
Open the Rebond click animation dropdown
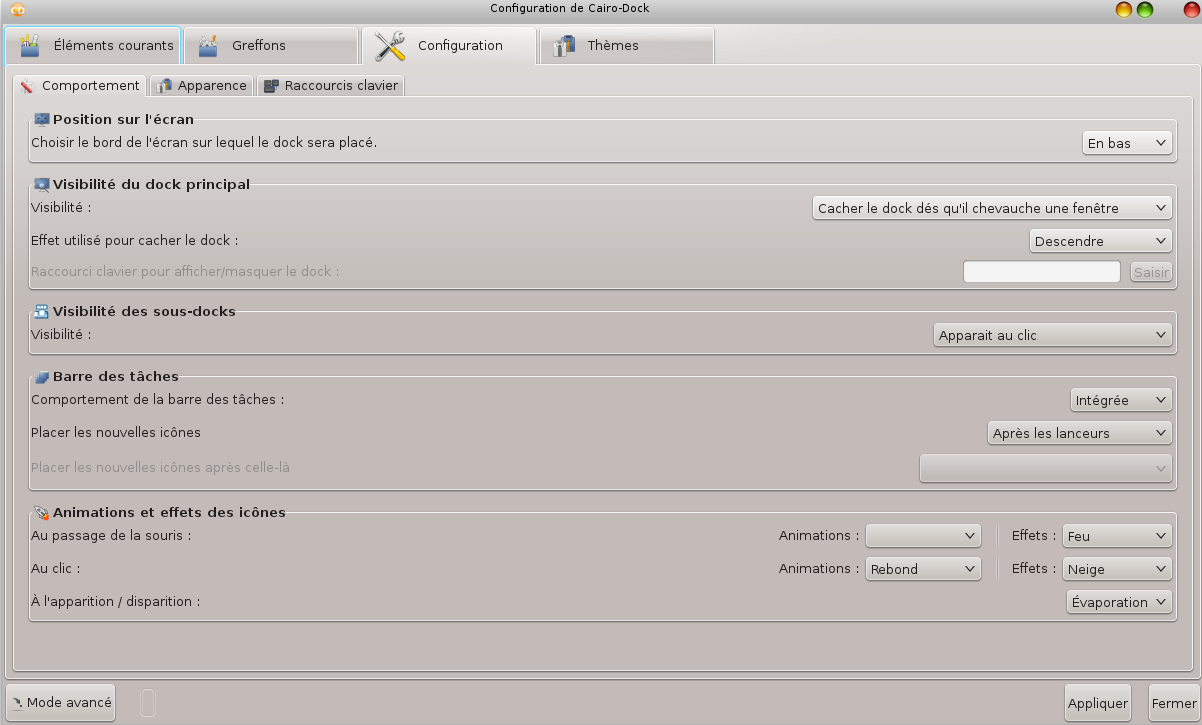(x=923, y=569)
